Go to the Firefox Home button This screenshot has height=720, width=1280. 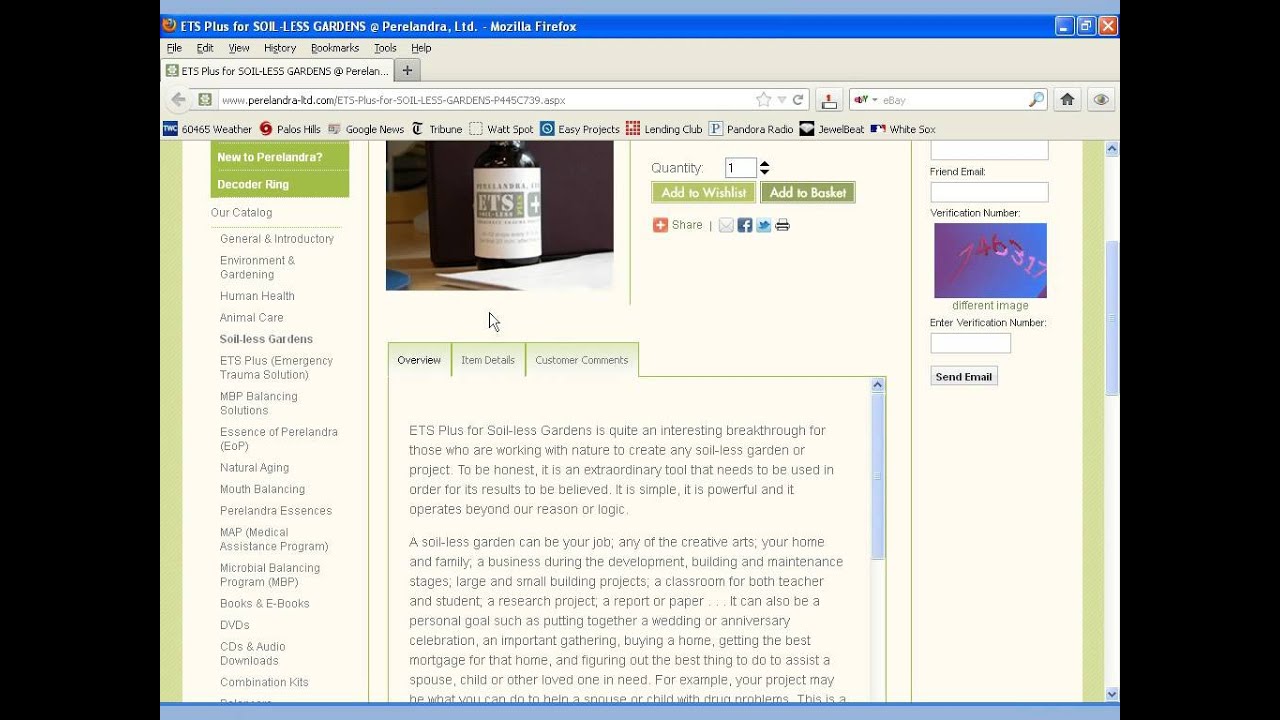[1067, 100]
